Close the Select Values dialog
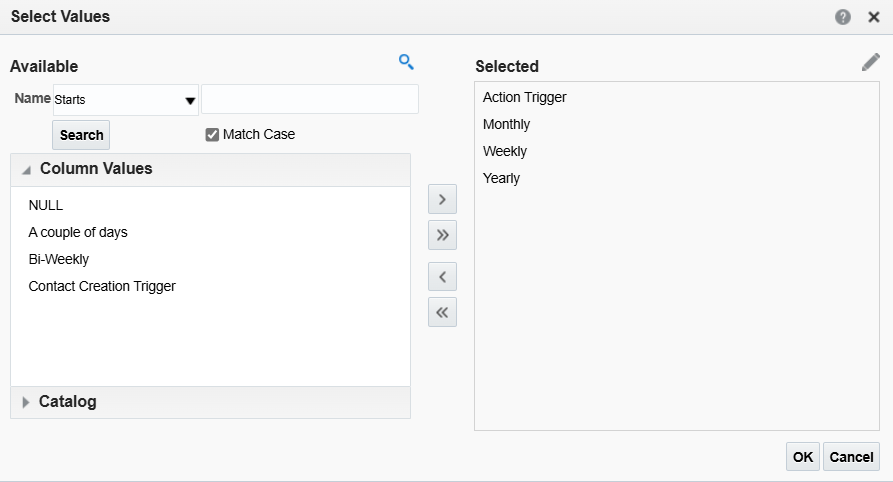 point(874,17)
